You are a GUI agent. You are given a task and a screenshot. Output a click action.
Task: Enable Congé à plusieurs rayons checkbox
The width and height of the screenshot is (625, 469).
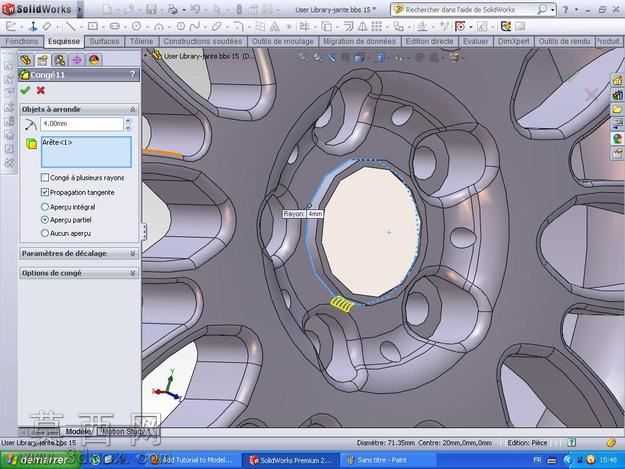pos(45,178)
